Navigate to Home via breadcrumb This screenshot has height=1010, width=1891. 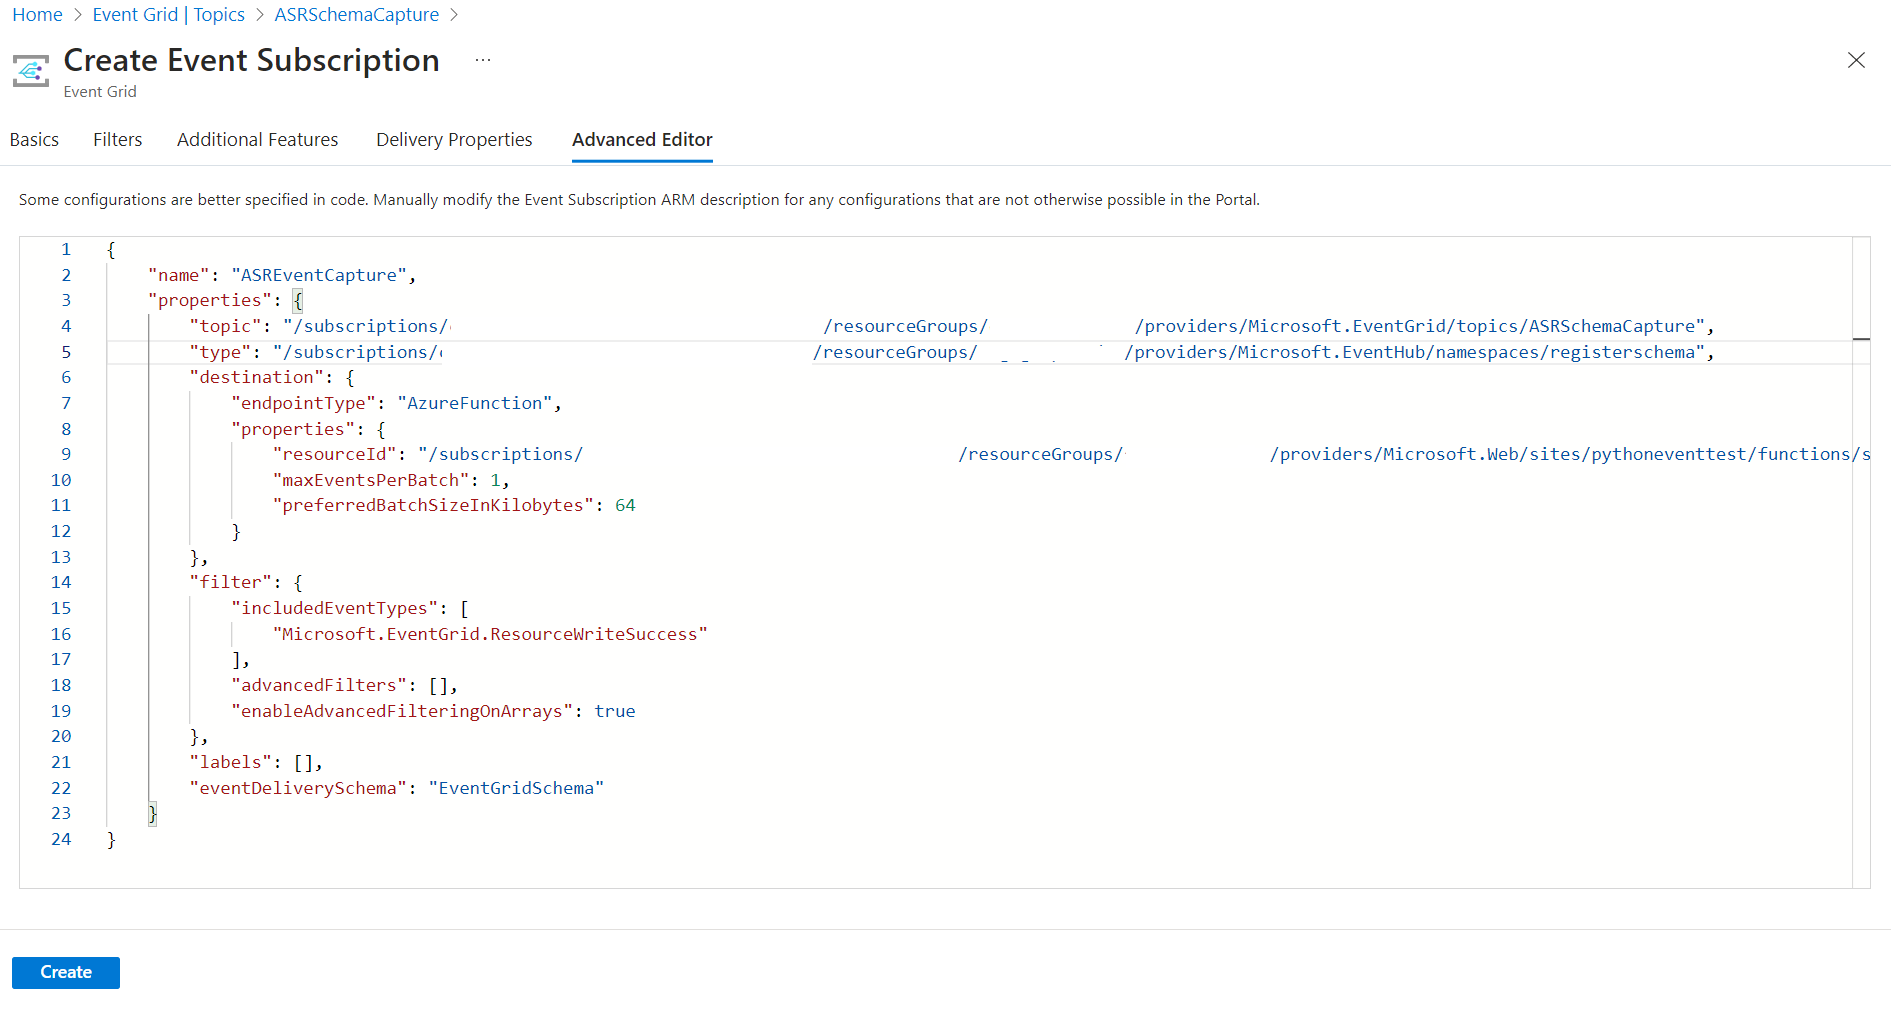point(37,14)
